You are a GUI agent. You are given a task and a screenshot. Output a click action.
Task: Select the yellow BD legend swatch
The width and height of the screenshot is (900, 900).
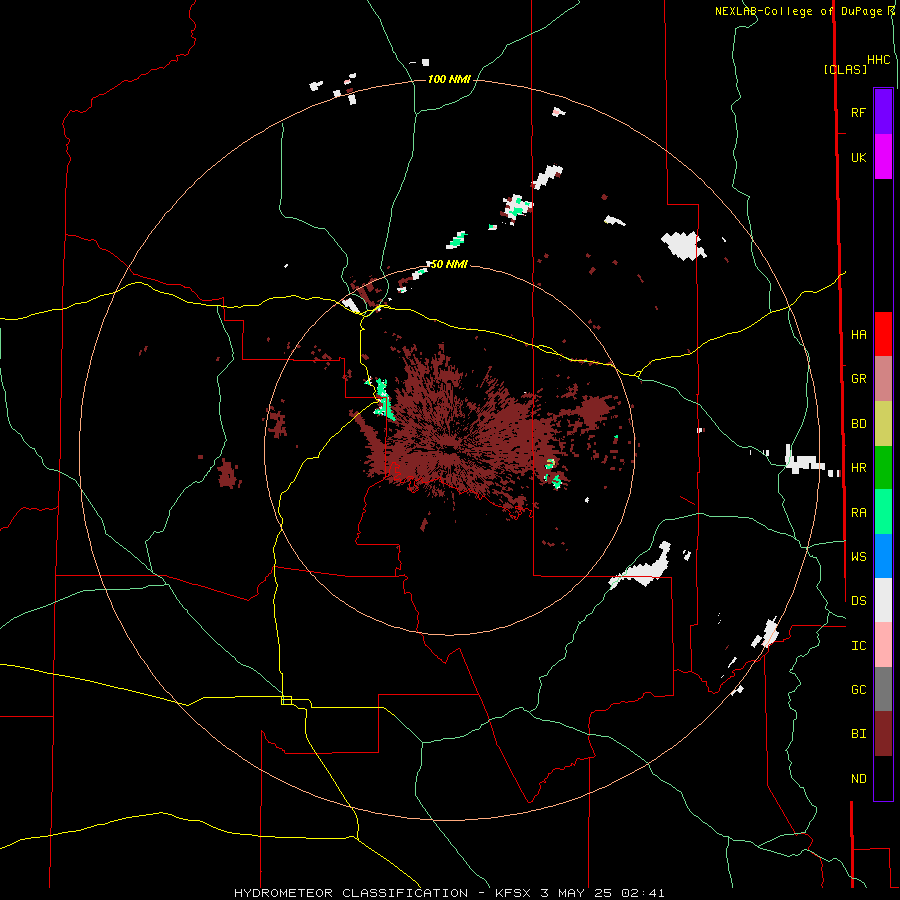click(x=883, y=424)
